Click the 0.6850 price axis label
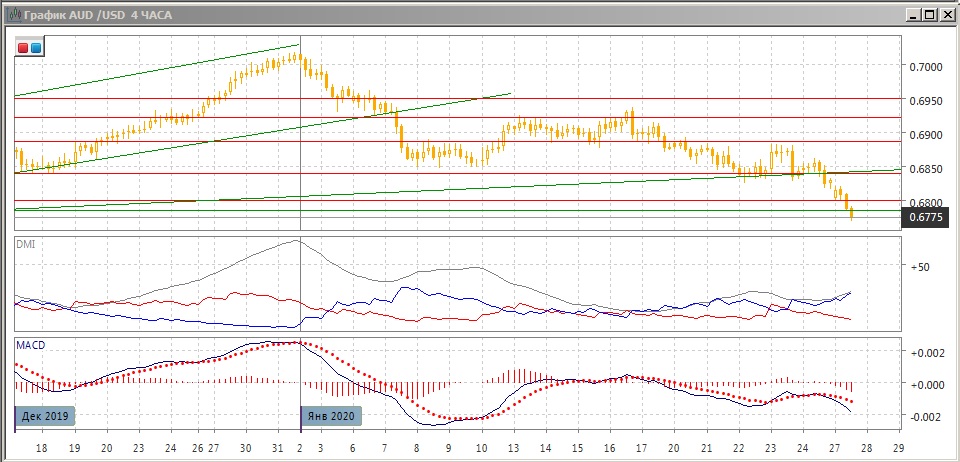Viewport: 960px width, 462px height. 924,169
